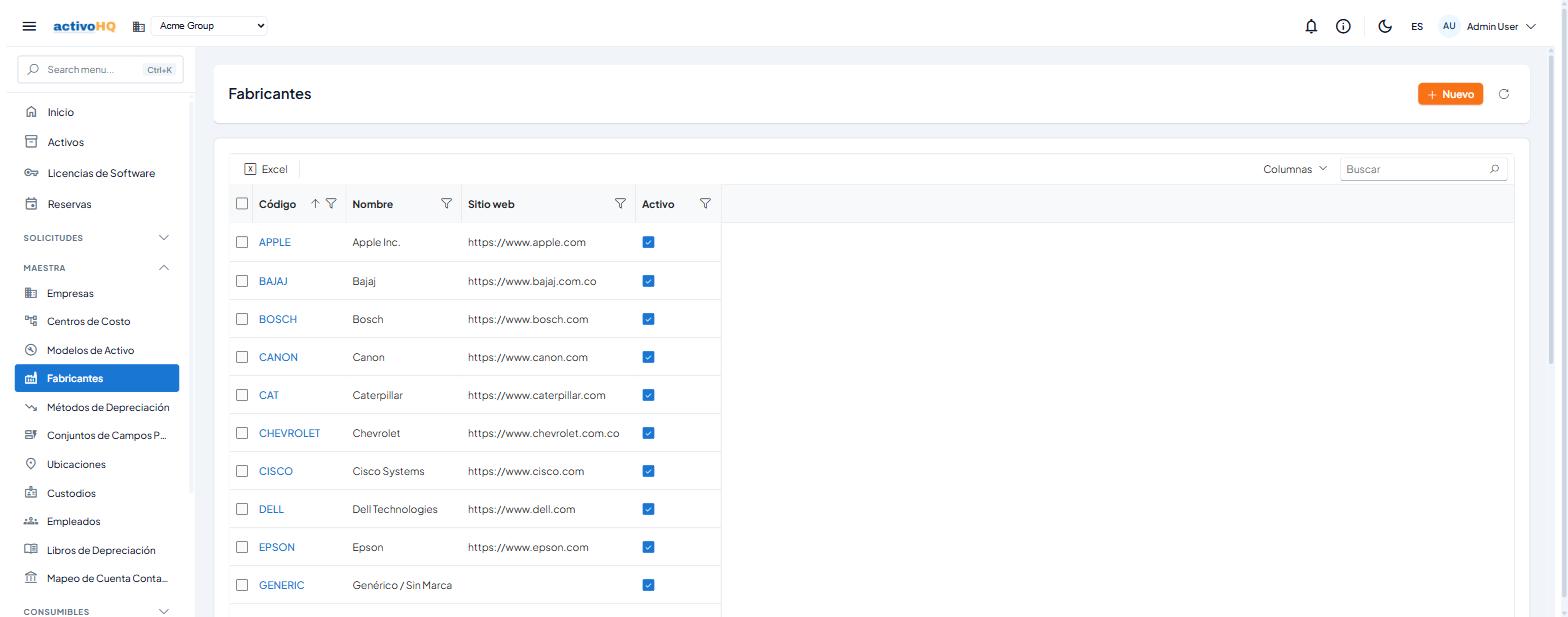Open filter for Nombre column
Screen dimensions: 1568x617
point(446,204)
